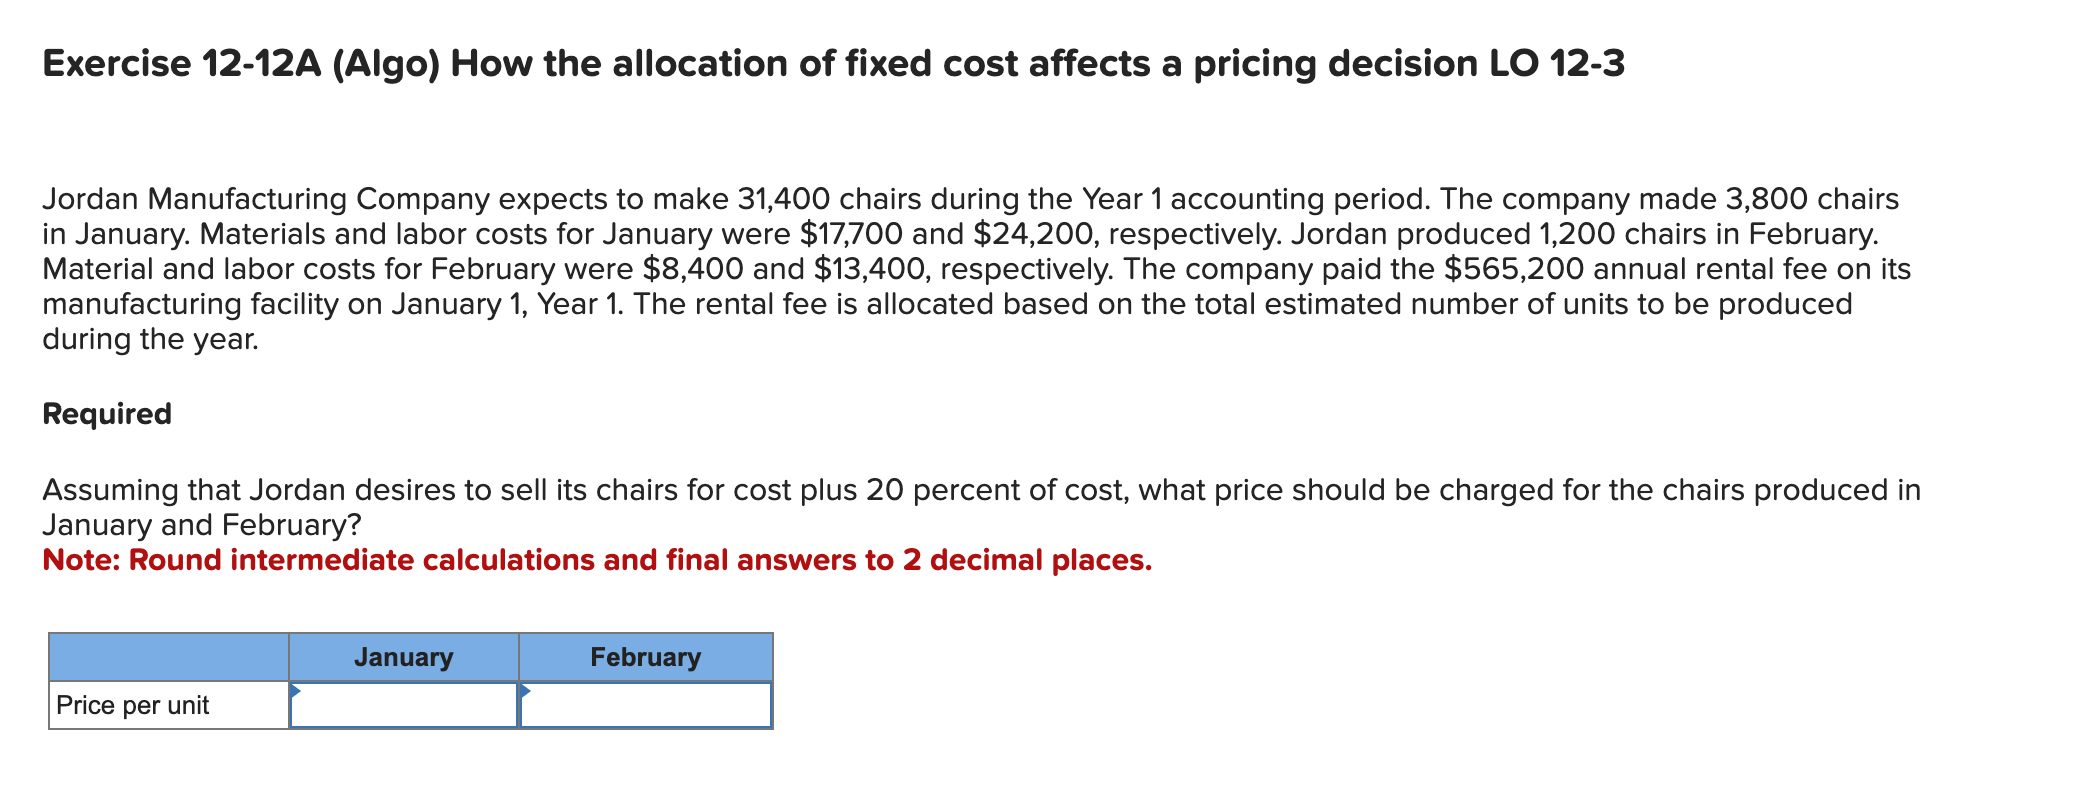The height and width of the screenshot is (806, 2082).
Task: Select the blue triangle marker in February cell
Action: [523, 690]
